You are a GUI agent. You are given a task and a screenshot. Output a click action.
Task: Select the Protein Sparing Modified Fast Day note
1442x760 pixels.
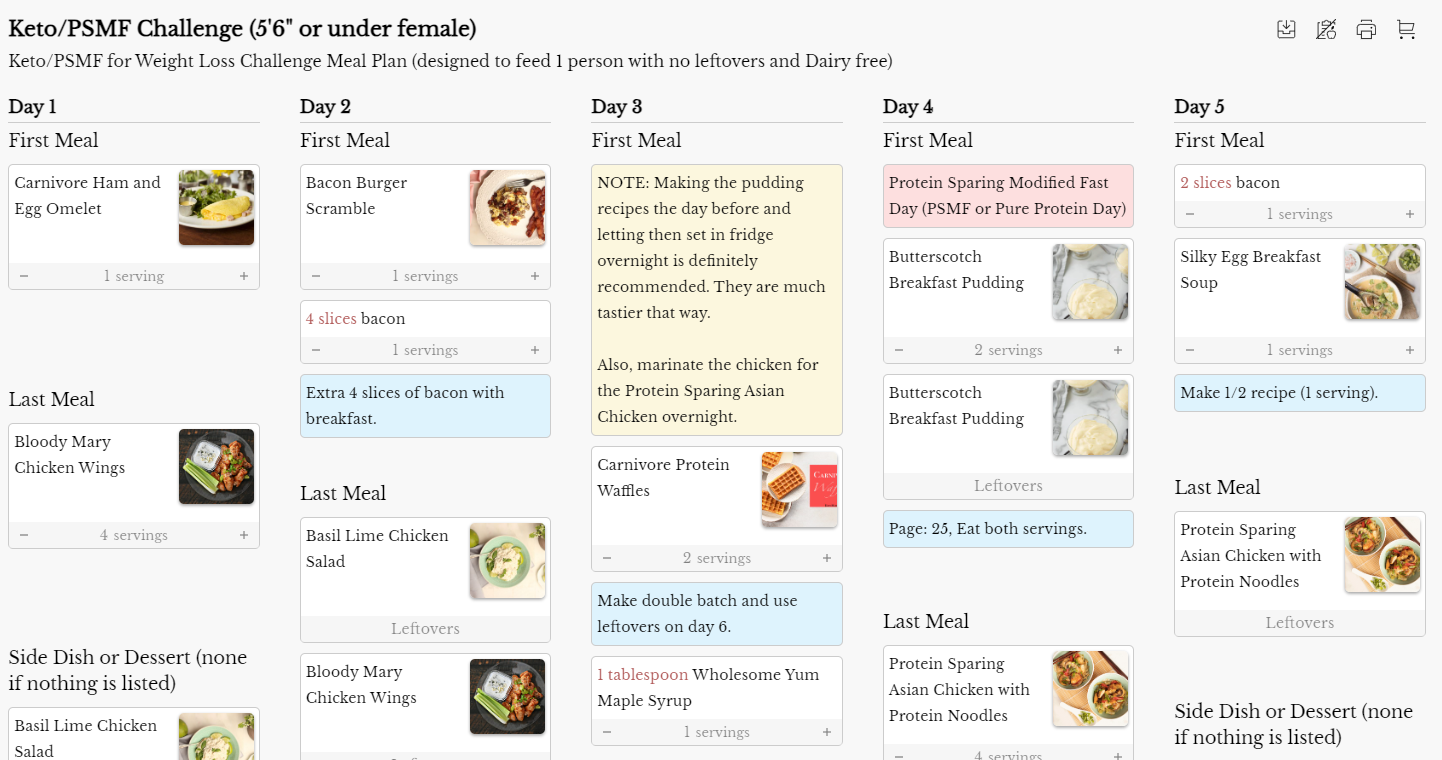click(1008, 196)
